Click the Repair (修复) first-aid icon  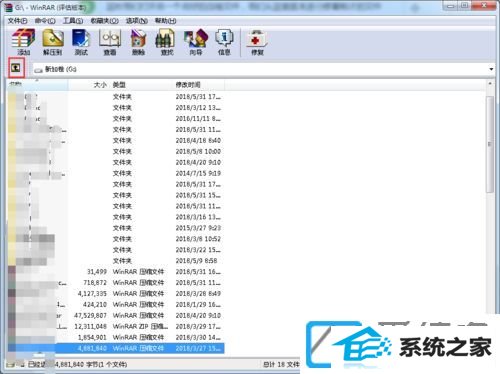click(x=257, y=42)
